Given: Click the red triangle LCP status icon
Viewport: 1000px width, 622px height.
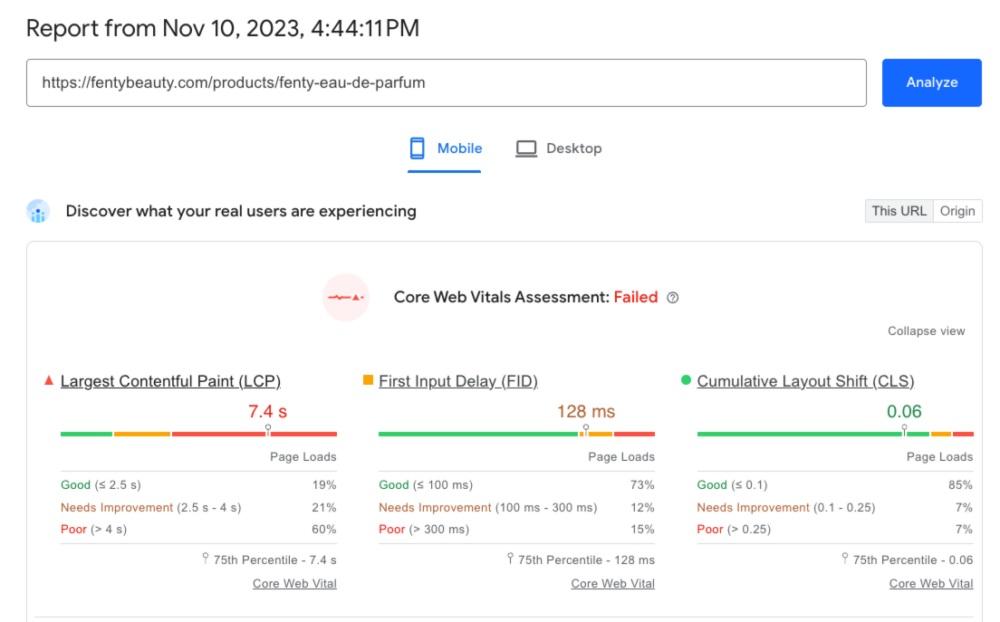Looking at the screenshot, I should (x=48, y=380).
